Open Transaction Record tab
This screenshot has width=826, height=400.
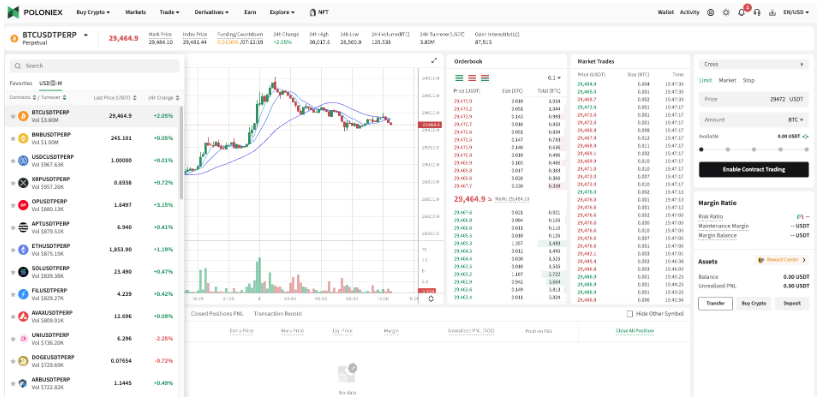pyautogui.click(x=278, y=314)
